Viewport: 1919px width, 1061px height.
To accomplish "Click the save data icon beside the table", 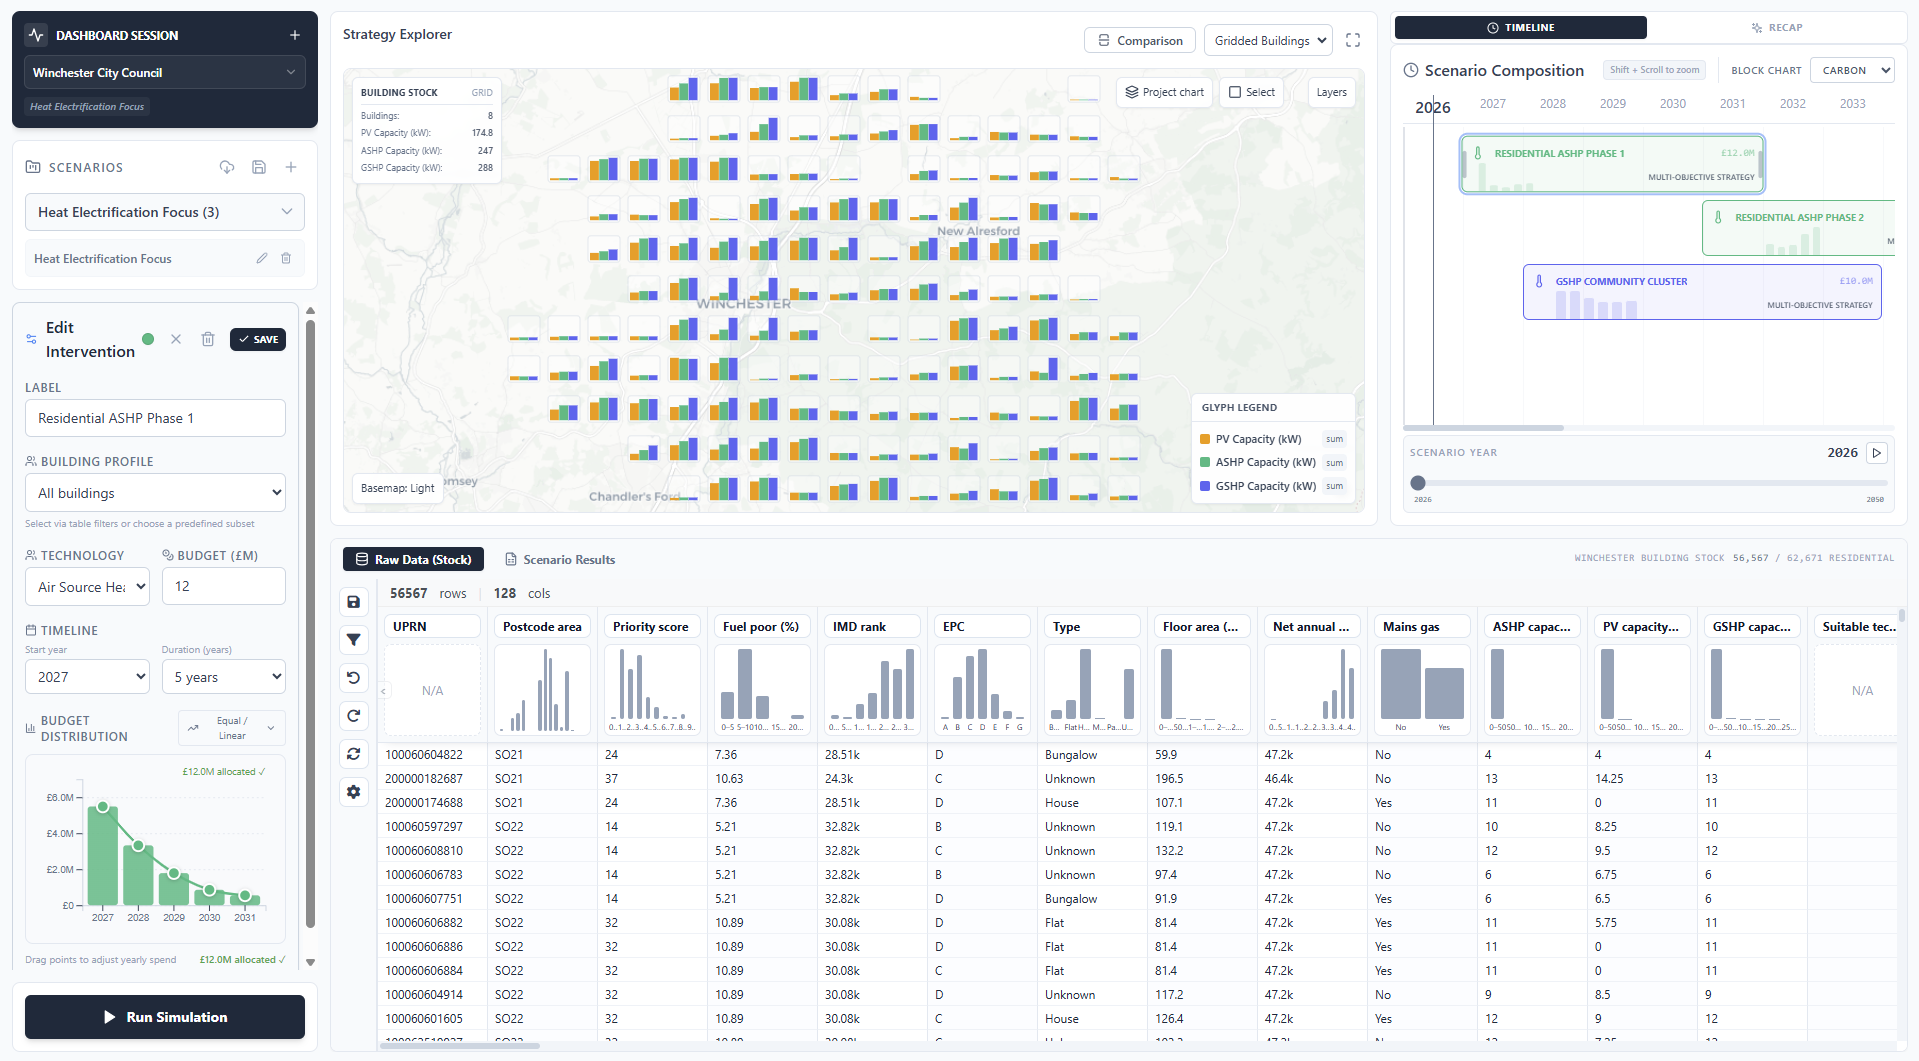I will (x=353, y=602).
